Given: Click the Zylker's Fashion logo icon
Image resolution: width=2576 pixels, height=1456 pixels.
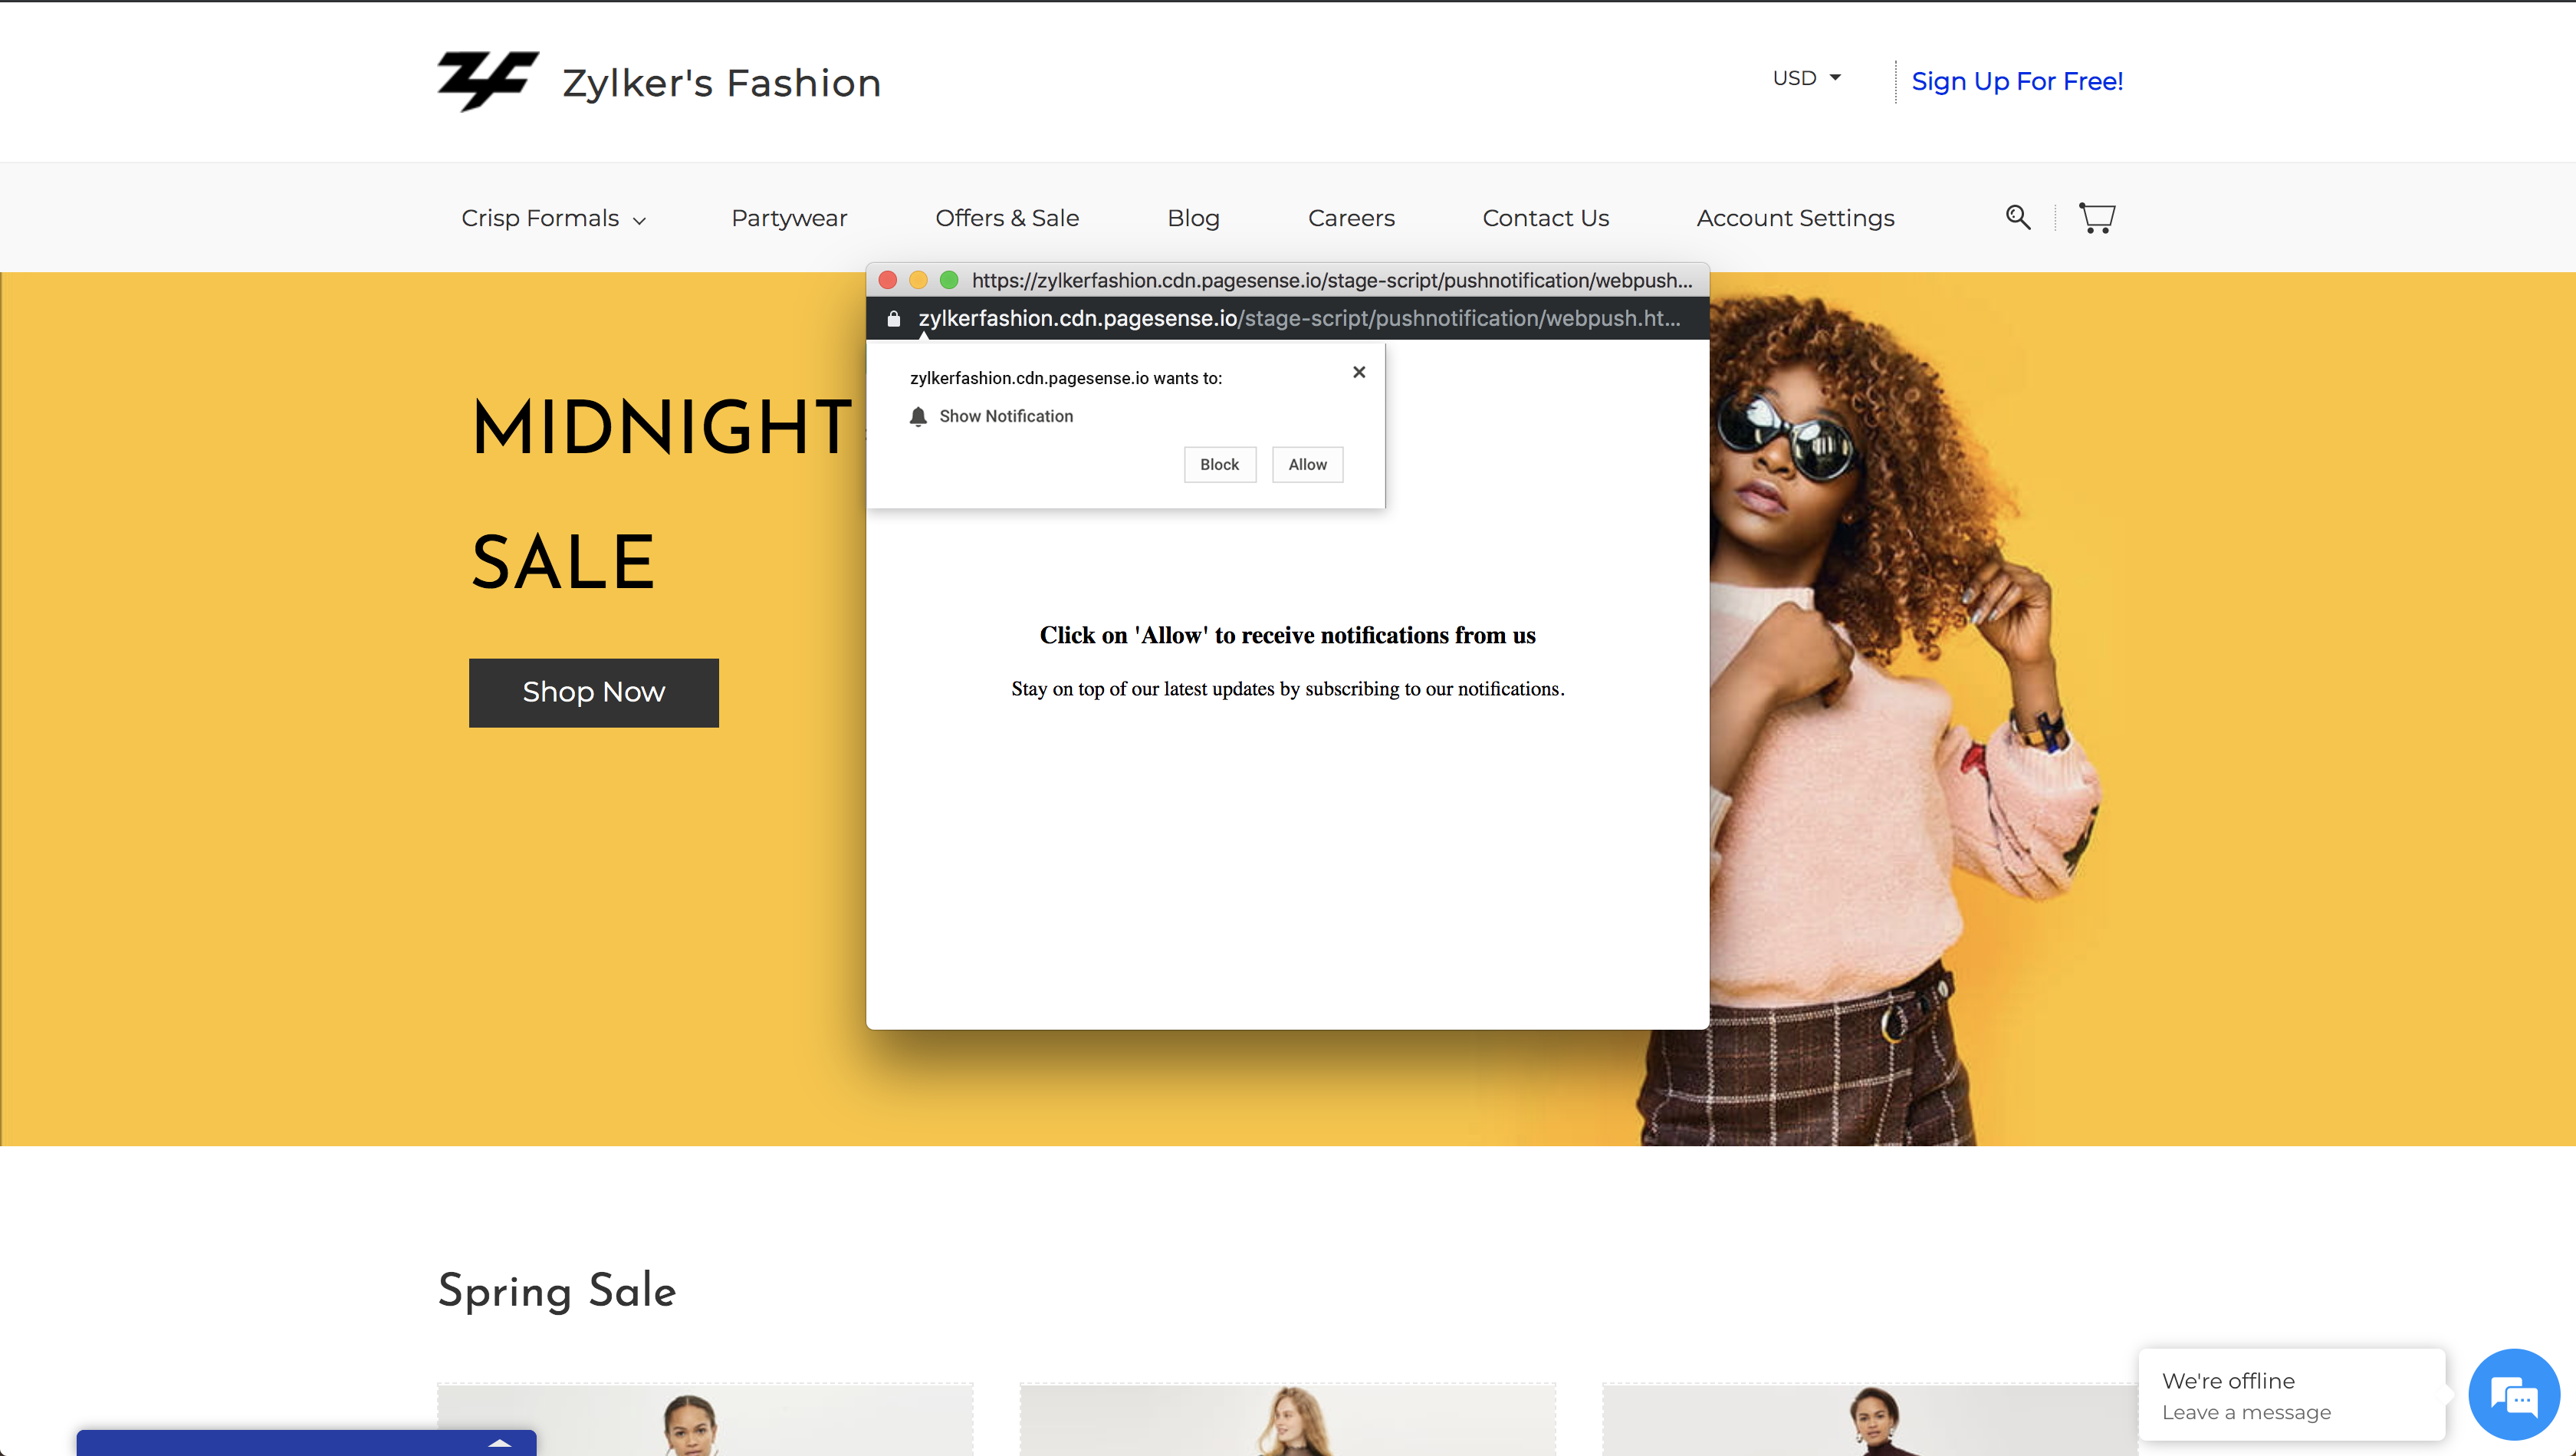Looking at the screenshot, I should tap(487, 81).
